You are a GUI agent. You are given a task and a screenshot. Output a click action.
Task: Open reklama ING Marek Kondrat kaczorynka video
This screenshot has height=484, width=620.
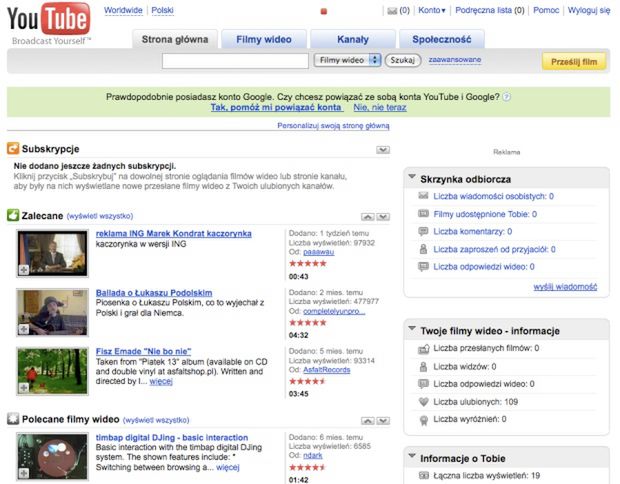[x=174, y=234]
